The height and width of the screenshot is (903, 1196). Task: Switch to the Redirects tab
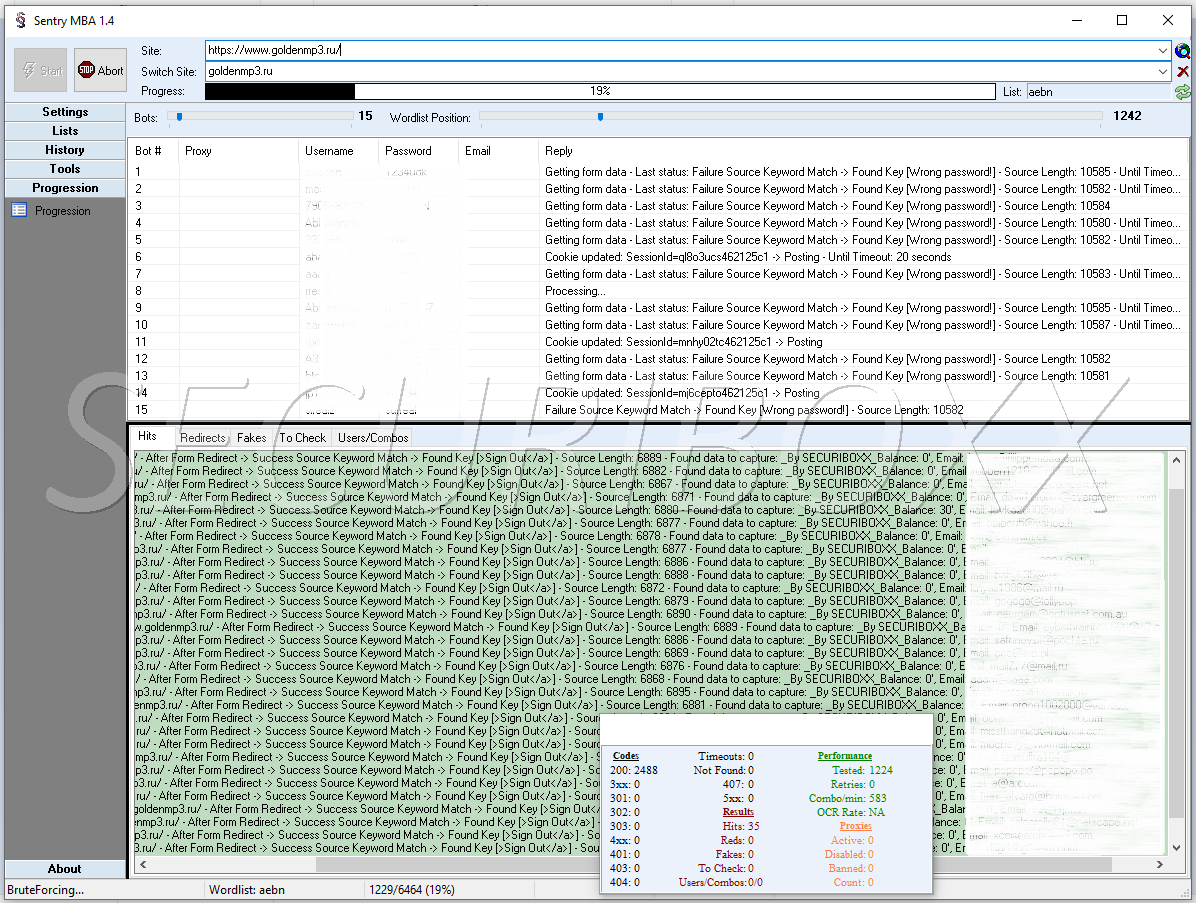[203, 438]
